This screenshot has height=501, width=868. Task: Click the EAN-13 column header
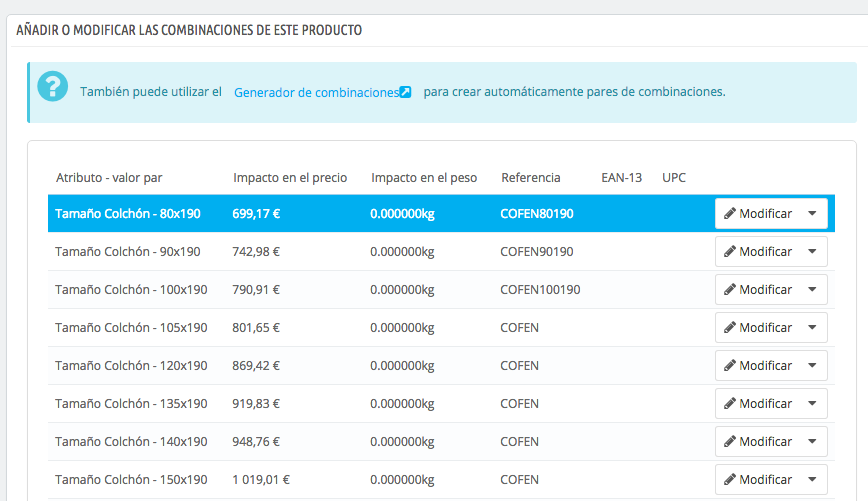coord(622,178)
